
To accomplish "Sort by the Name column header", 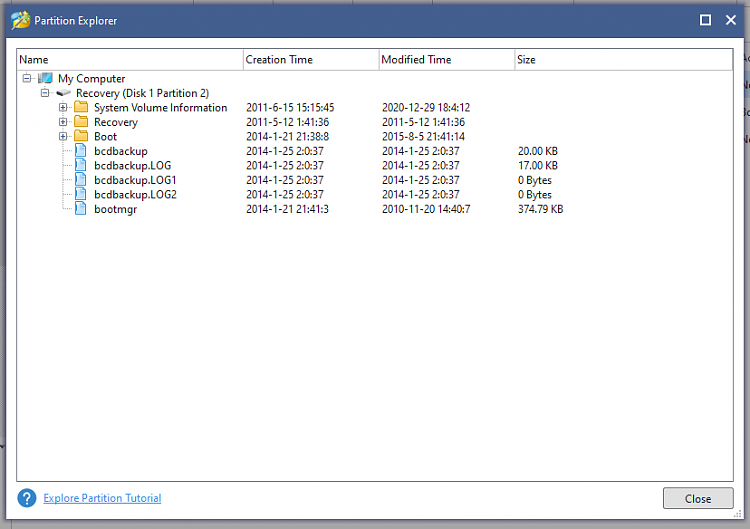I will click(x=130, y=60).
